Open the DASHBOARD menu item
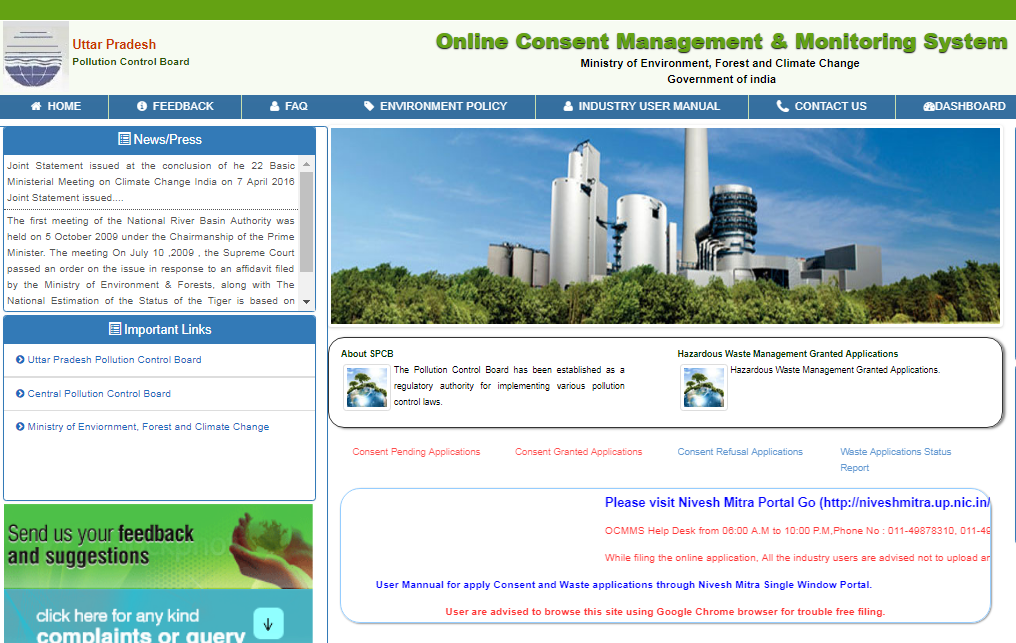The height and width of the screenshot is (643, 1016). (964, 106)
